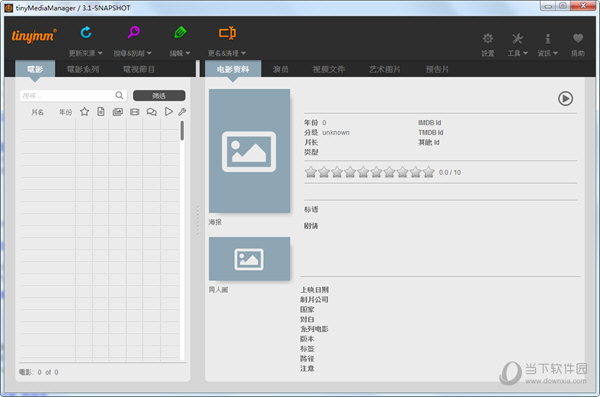Open the TV shows tab

139,69
